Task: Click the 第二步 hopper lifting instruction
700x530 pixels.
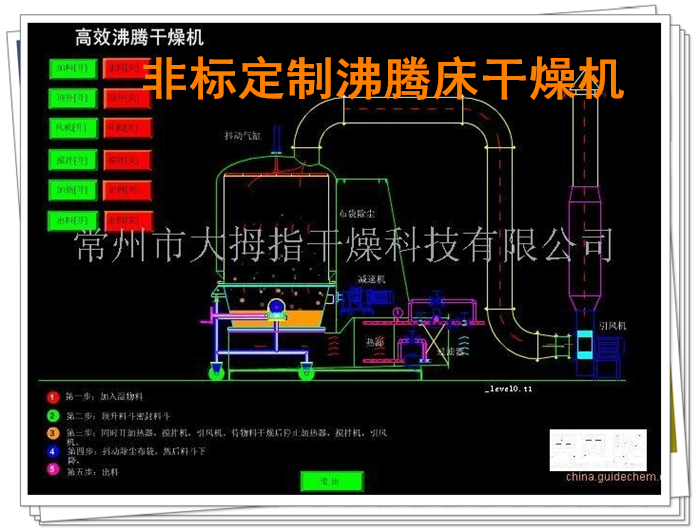Action: click(118, 416)
